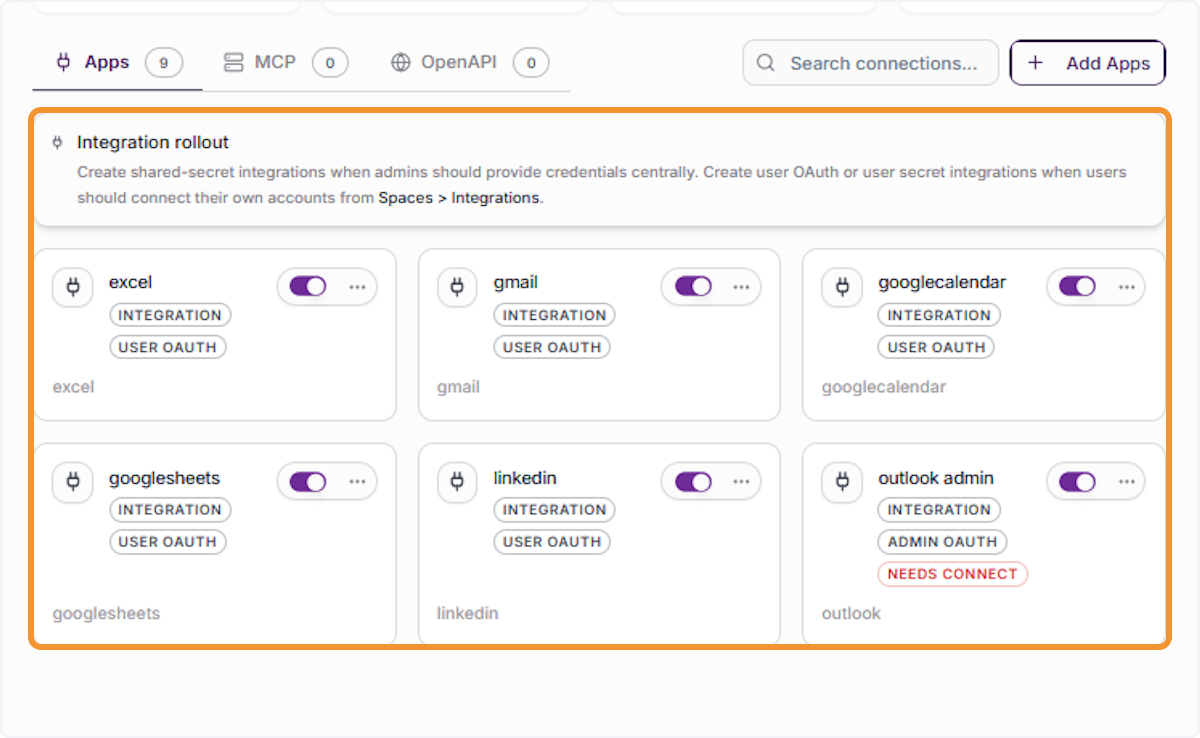Click the gmail card plug icon

[457, 288]
